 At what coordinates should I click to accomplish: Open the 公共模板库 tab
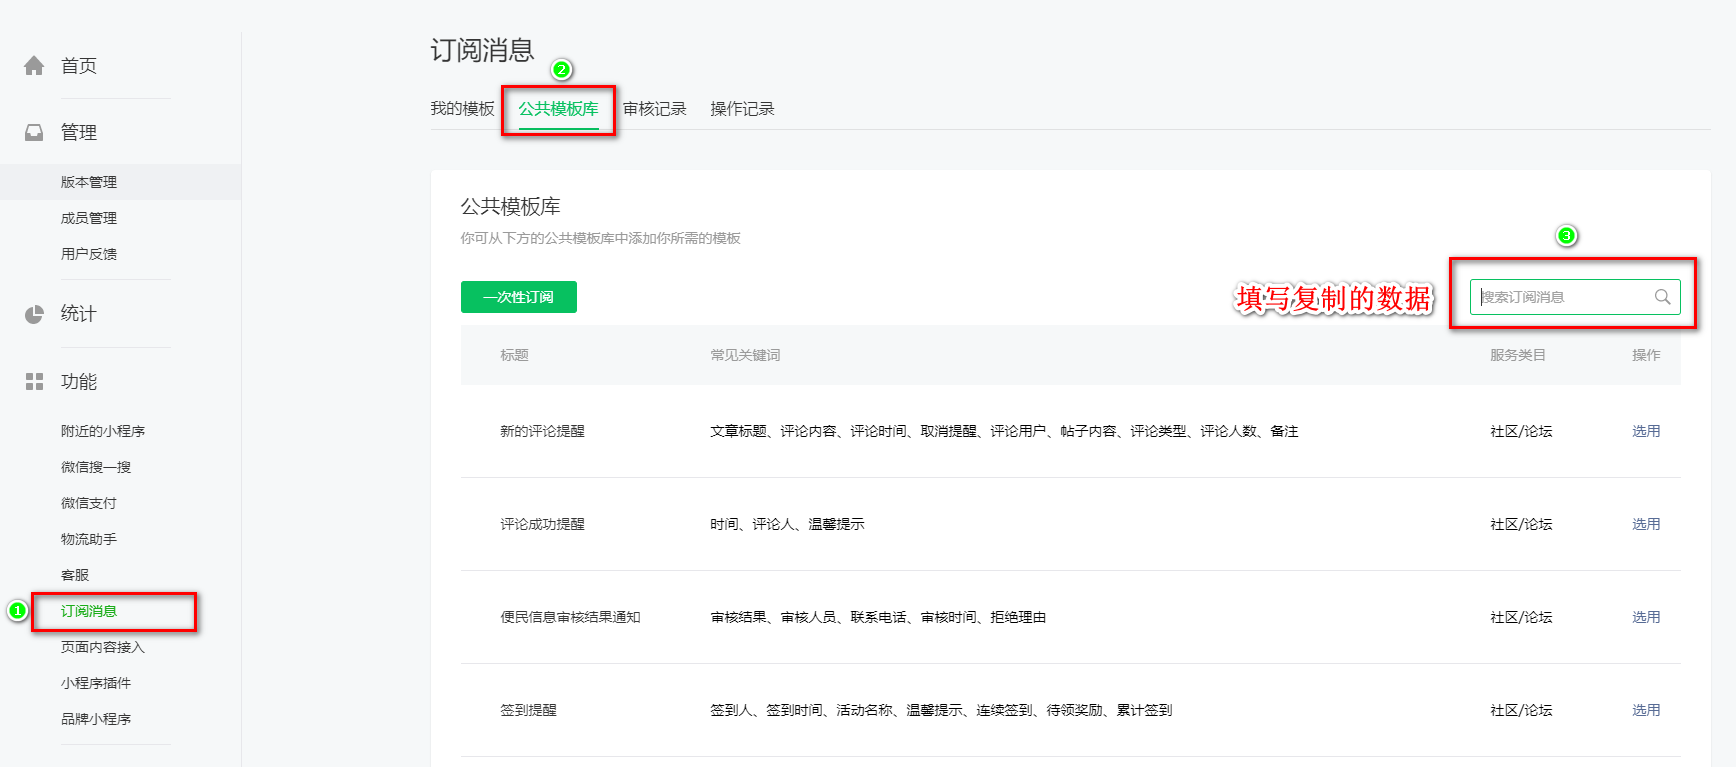pyautogui.click(x=558, y=109)
